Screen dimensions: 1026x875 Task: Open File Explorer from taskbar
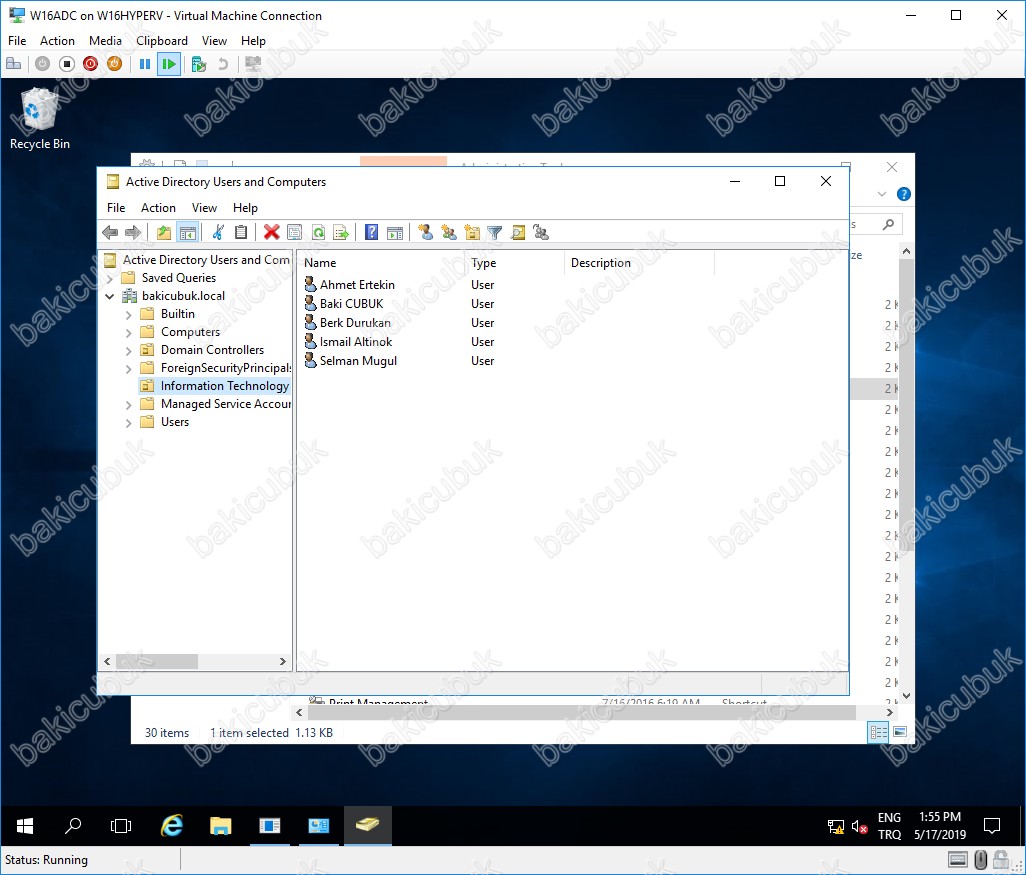pos(221,826)
